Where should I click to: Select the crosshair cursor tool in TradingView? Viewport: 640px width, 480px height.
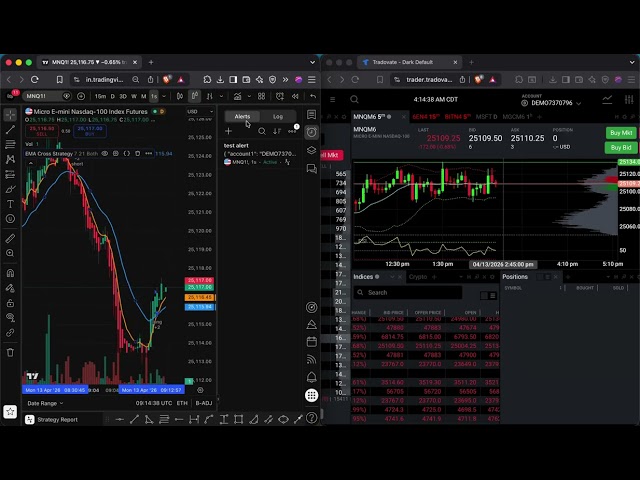10,115
